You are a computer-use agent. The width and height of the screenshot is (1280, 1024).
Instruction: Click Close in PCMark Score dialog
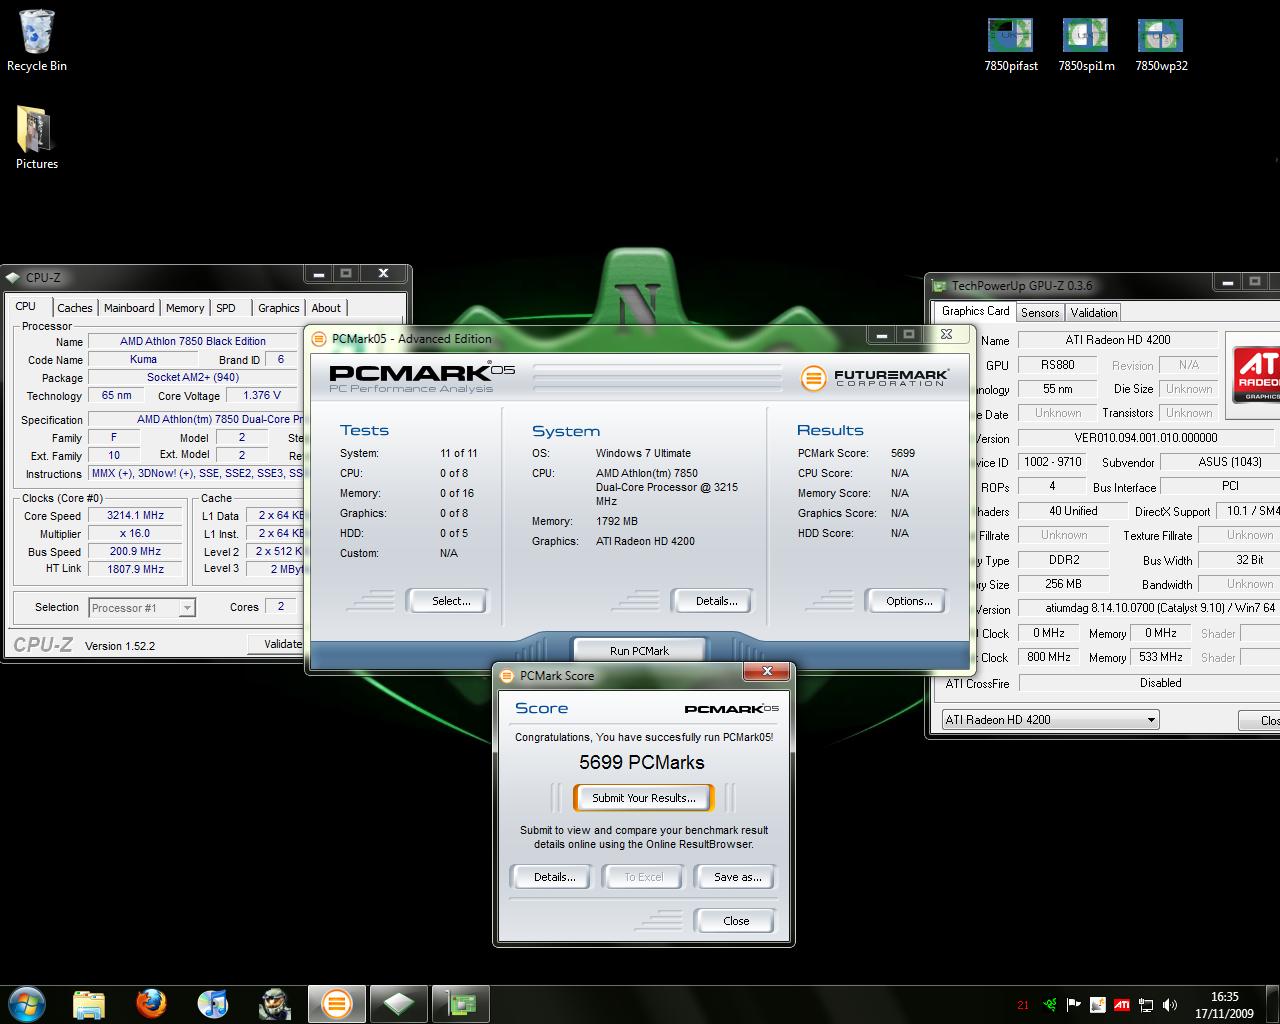(736, 921)
